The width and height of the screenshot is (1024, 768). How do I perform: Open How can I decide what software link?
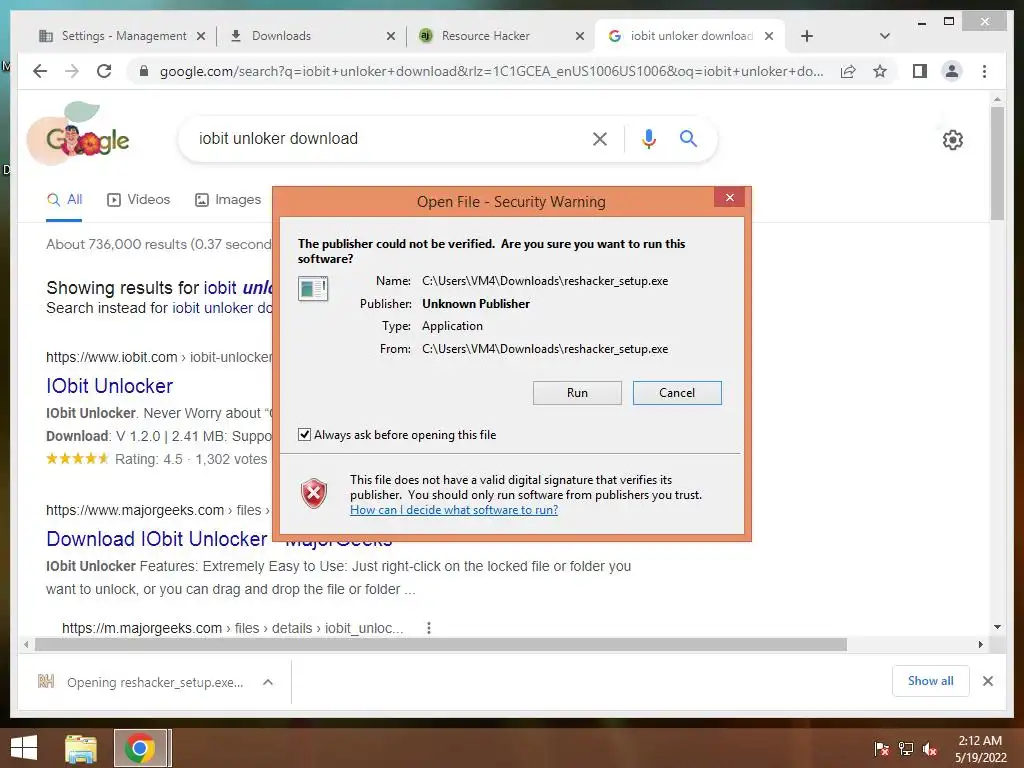[x=454, y=510]
